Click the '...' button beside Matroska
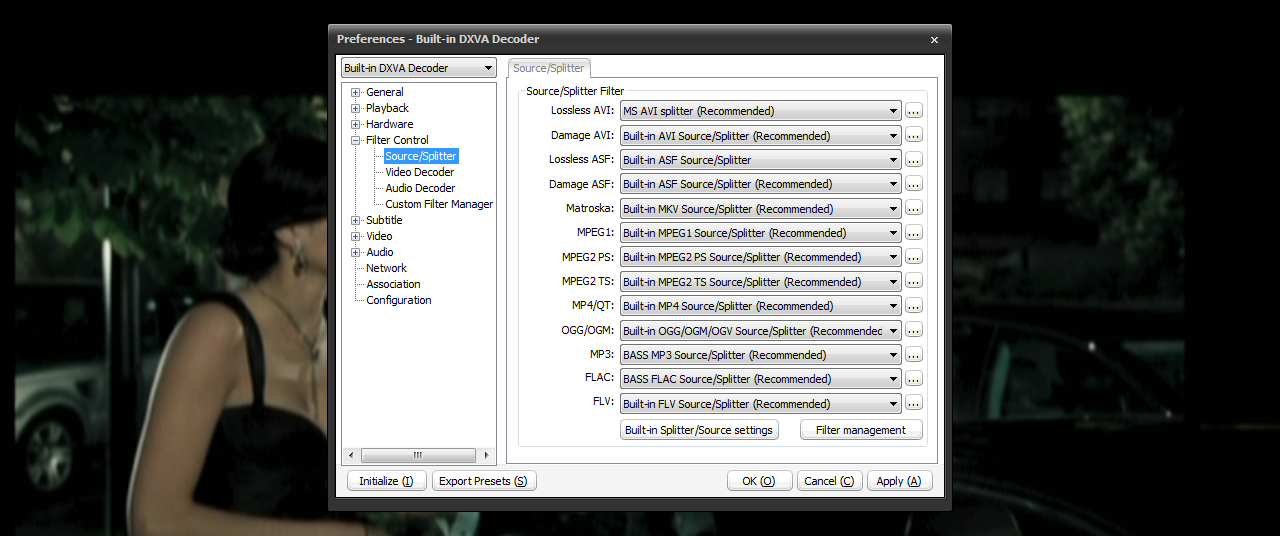 (913, 209)
